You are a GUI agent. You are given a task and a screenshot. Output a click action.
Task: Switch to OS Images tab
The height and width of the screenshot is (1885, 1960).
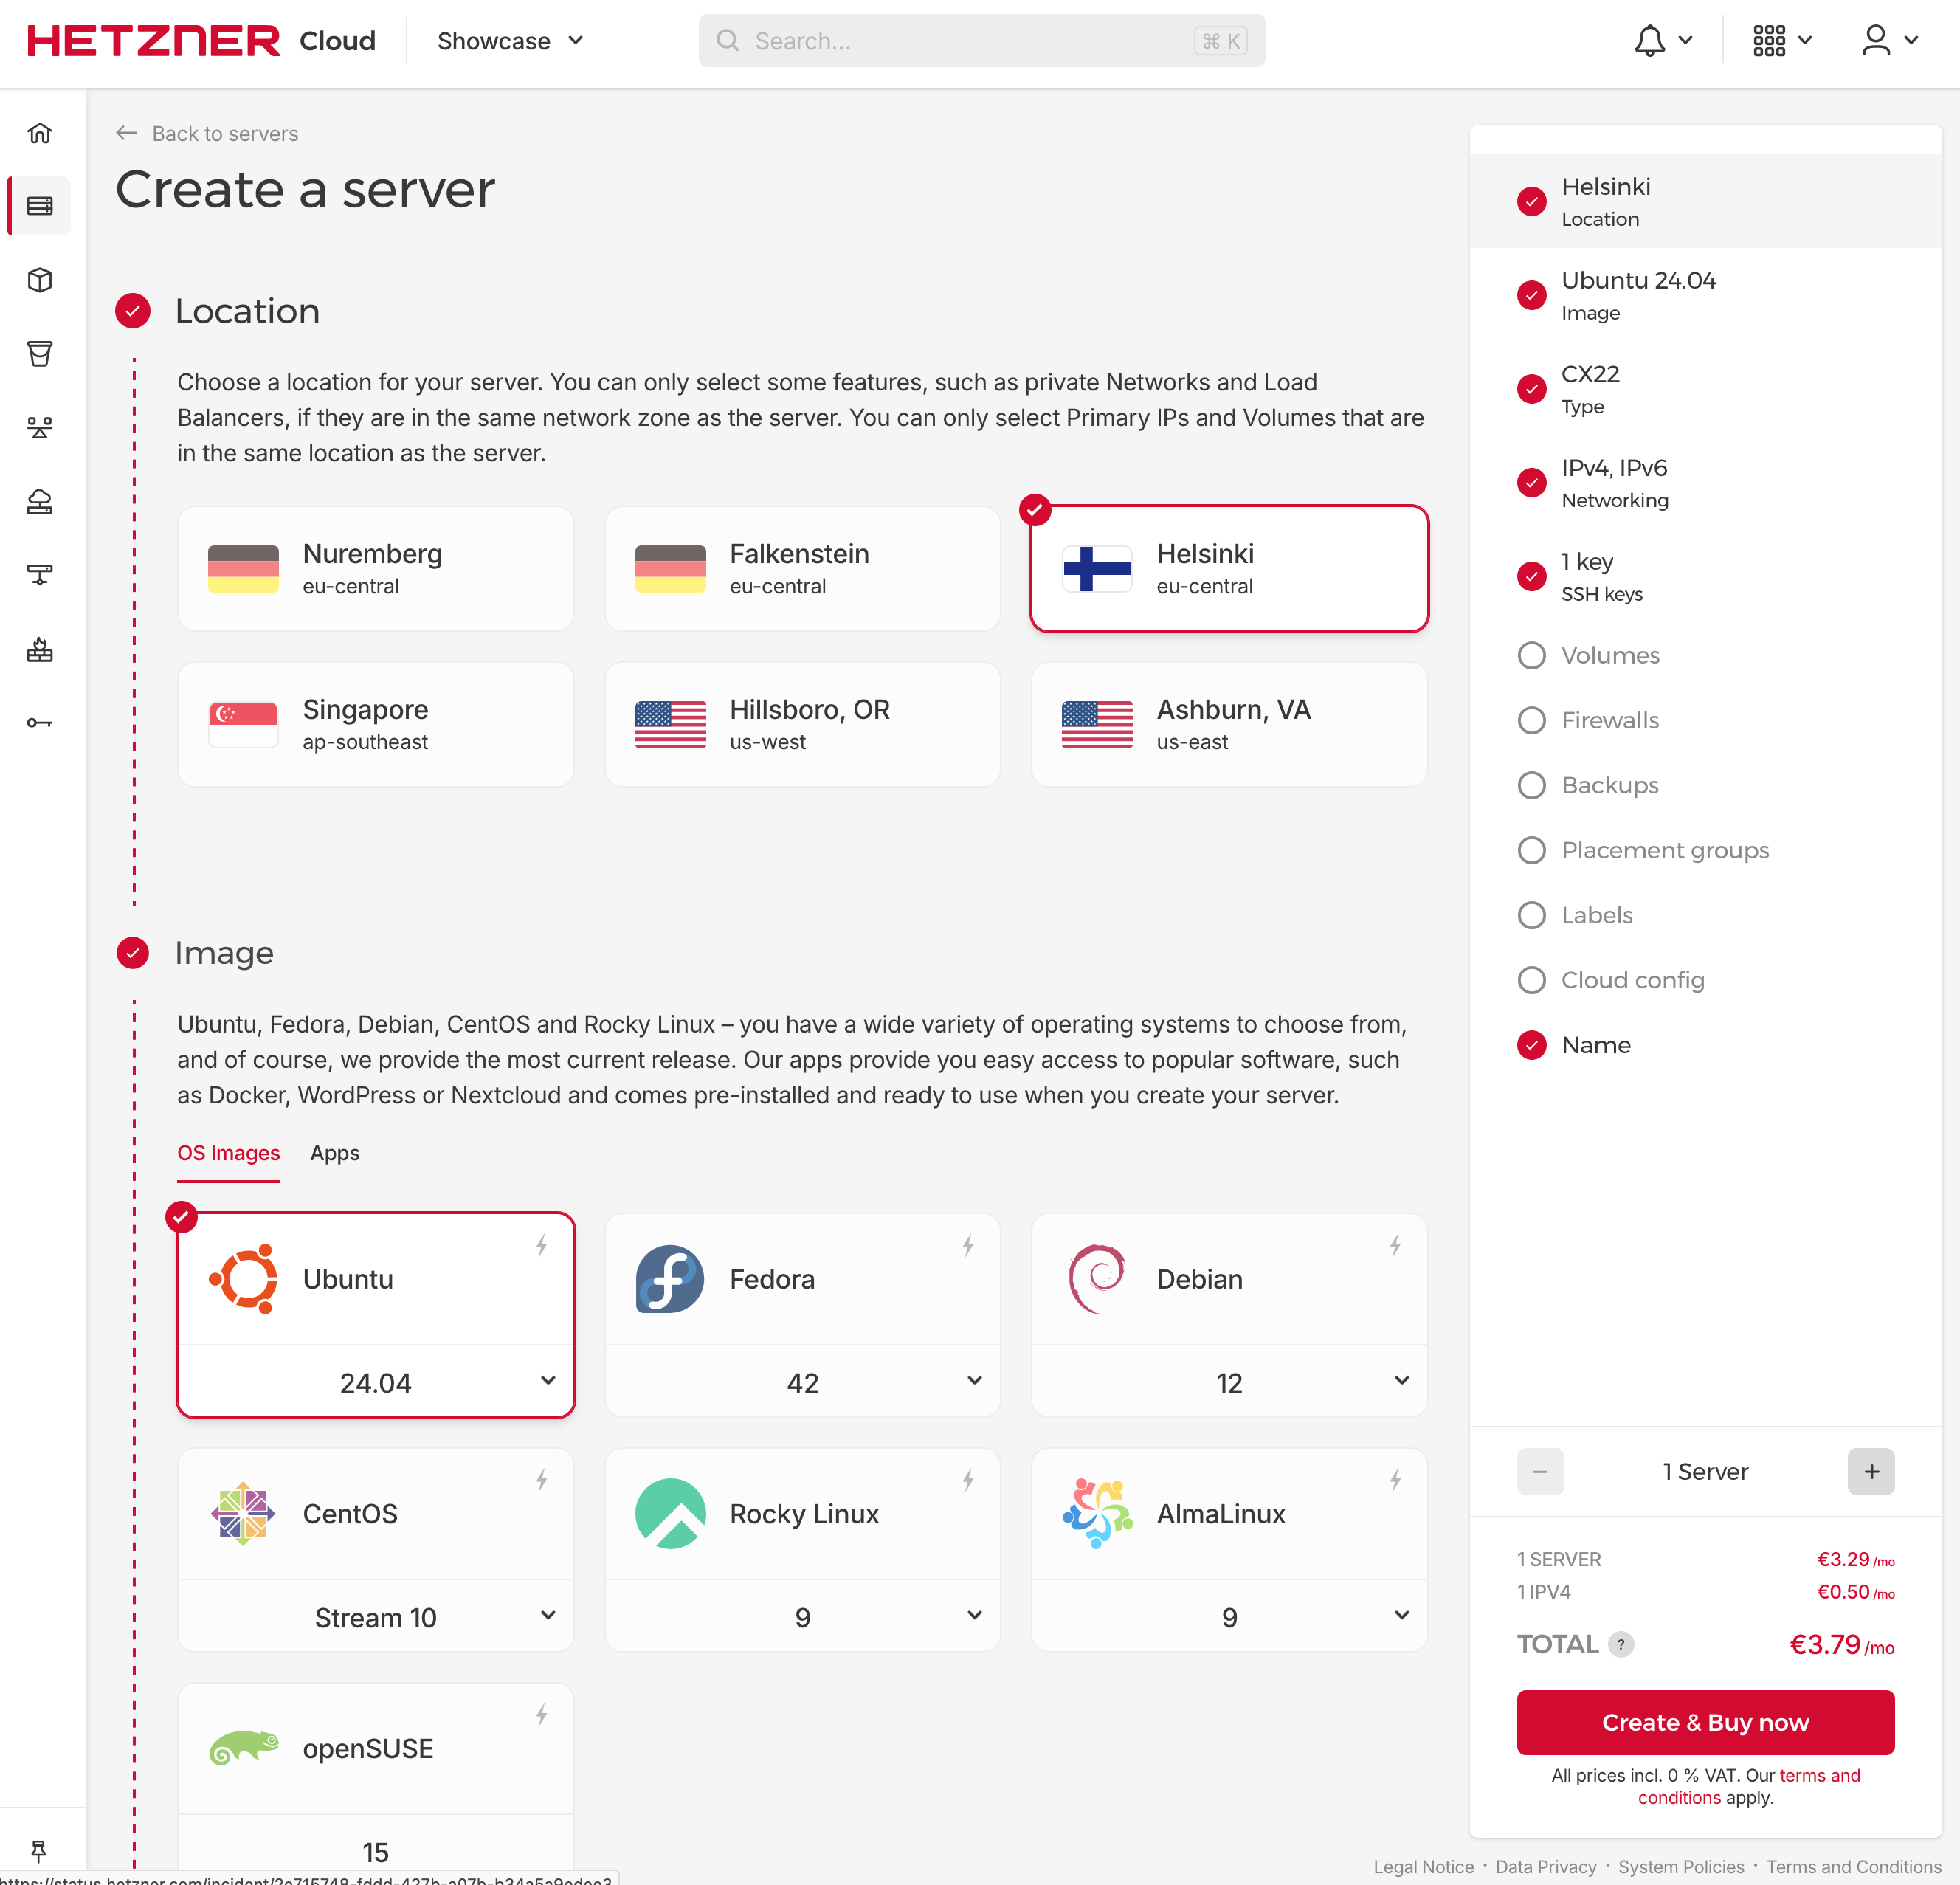(228, 1153)
